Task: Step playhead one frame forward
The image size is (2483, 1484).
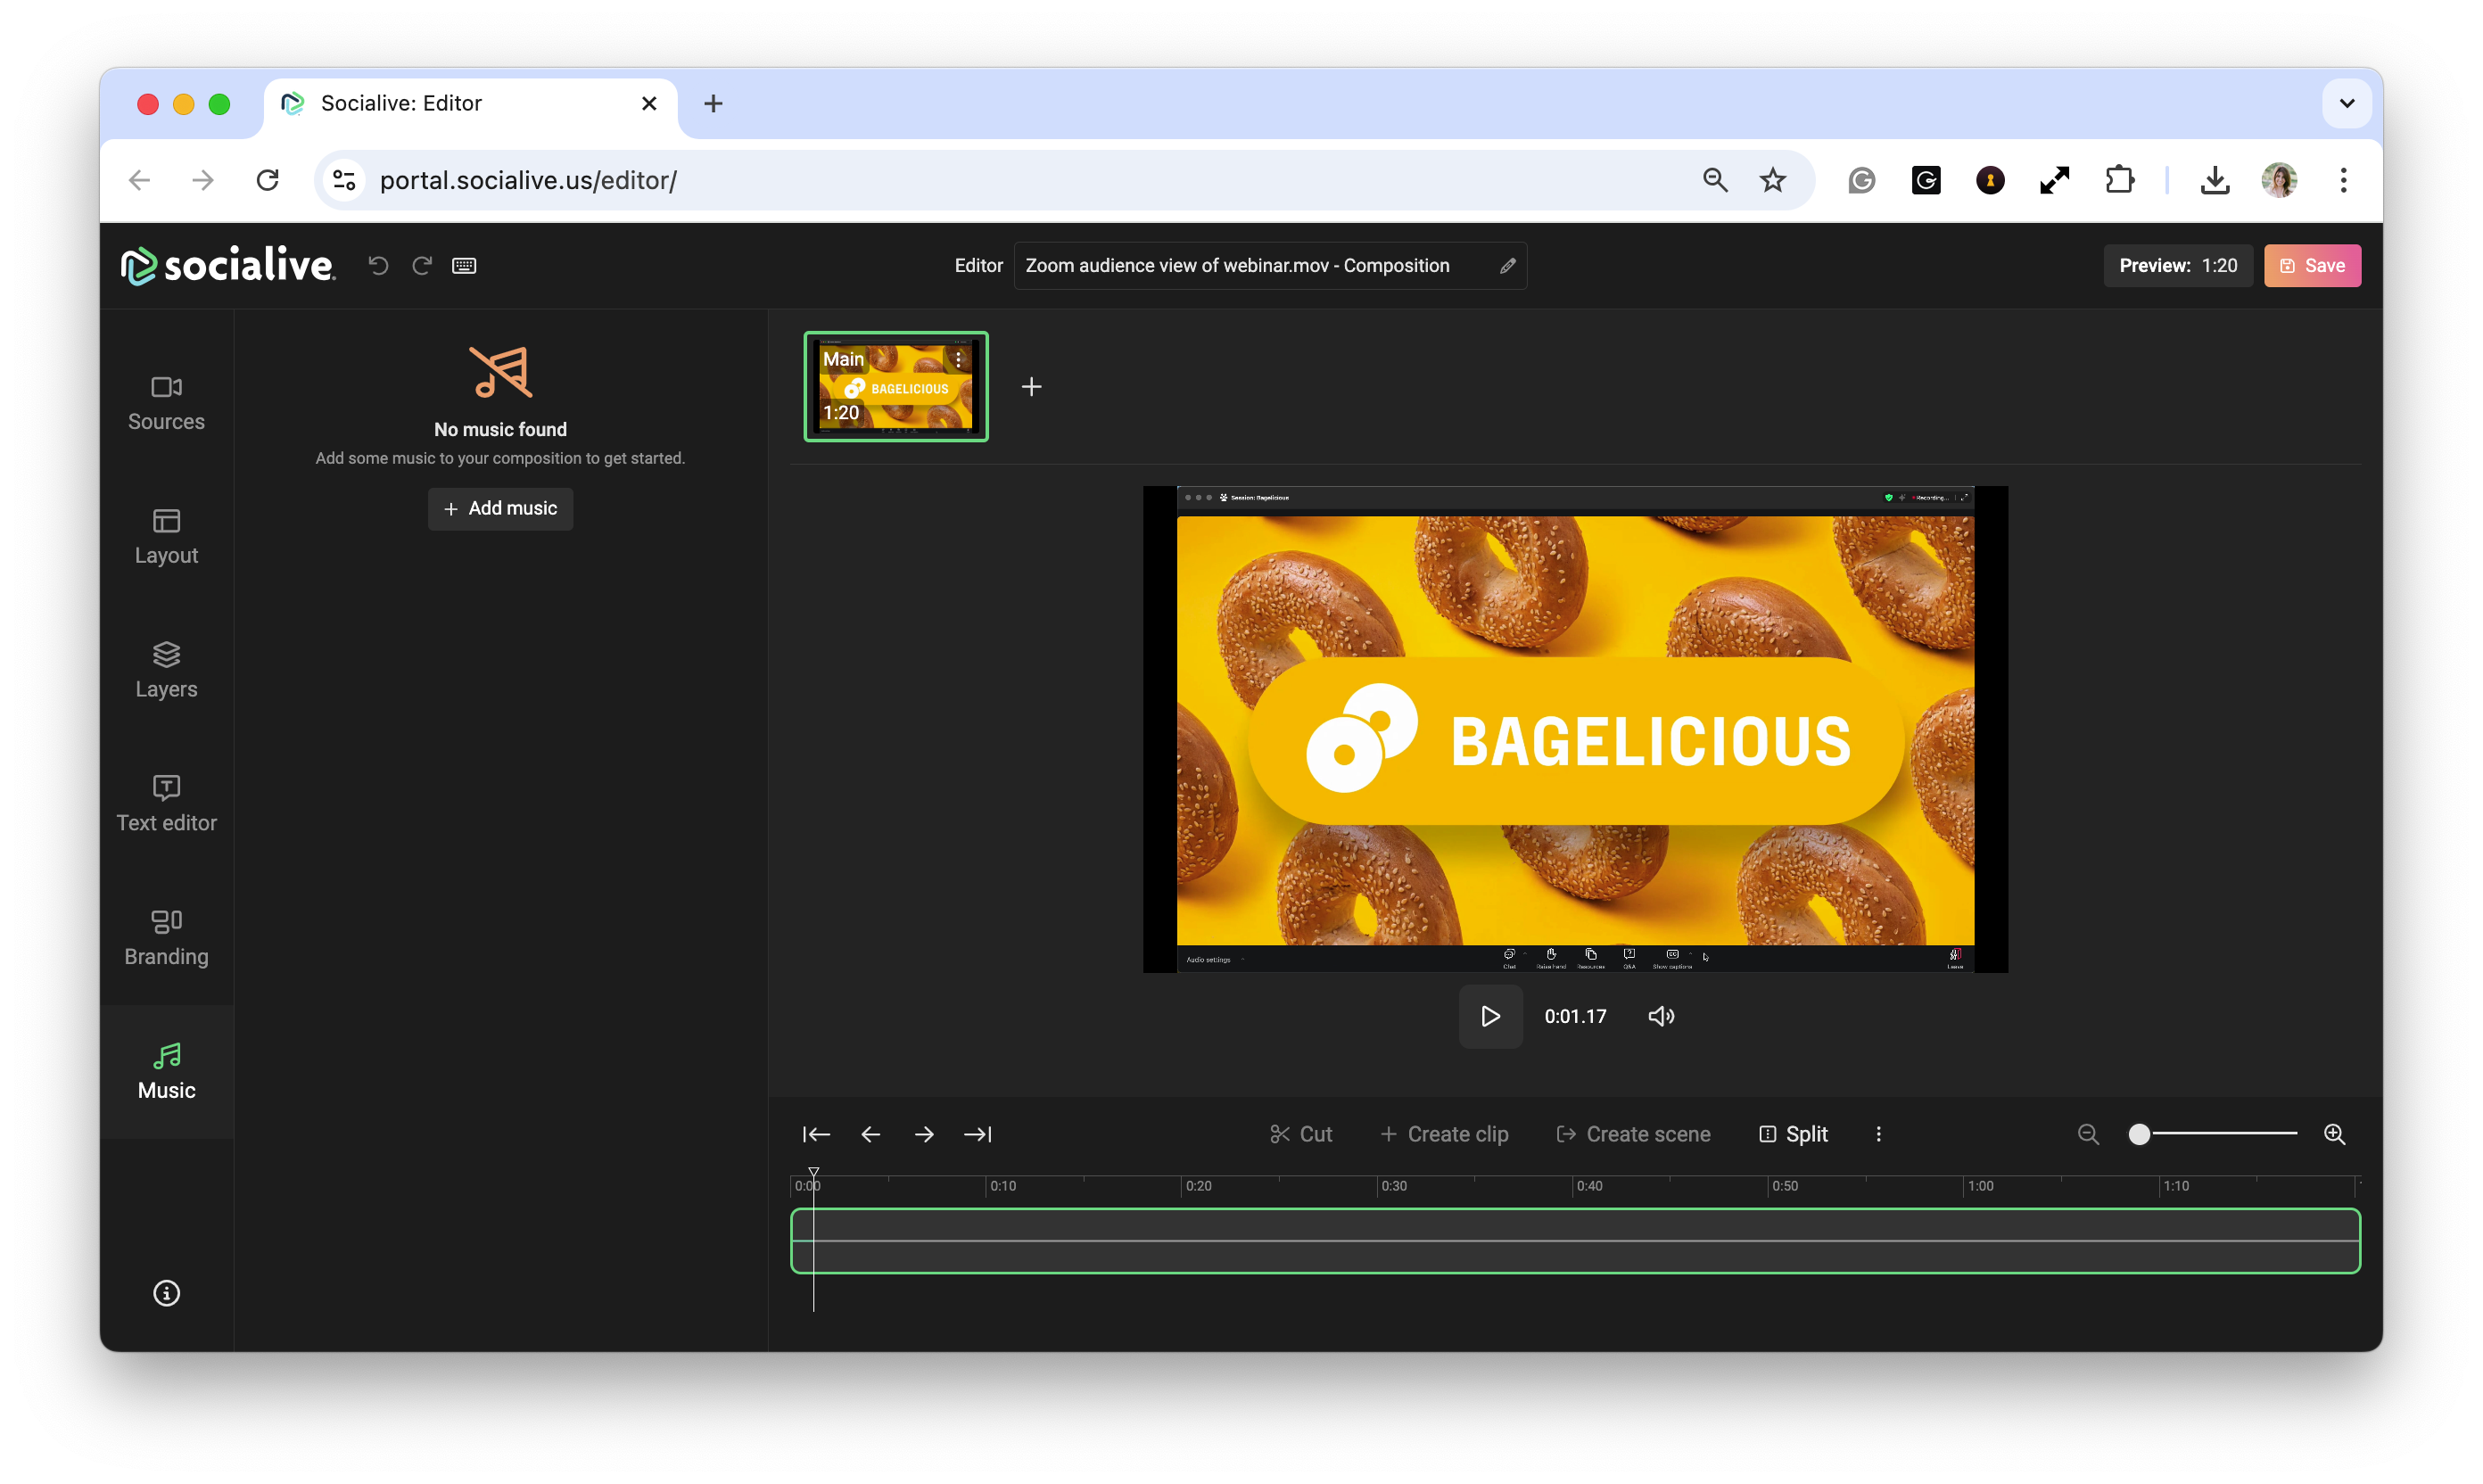Action: [924, 1134]
